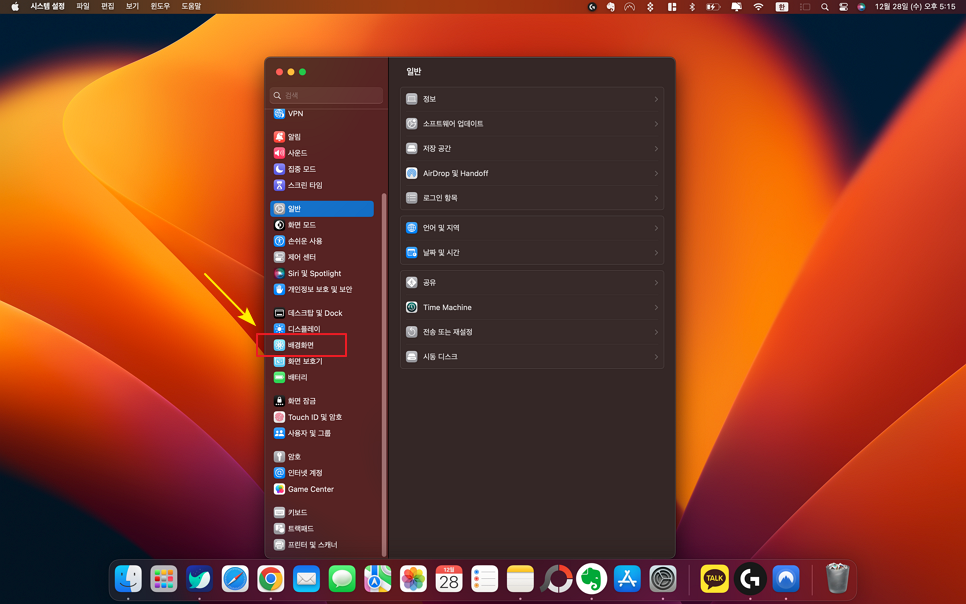Viewport: 966px width, 604px height.
Task: Open the 도움말 menu
Action: pyautogui.click(x=191, y=6)
